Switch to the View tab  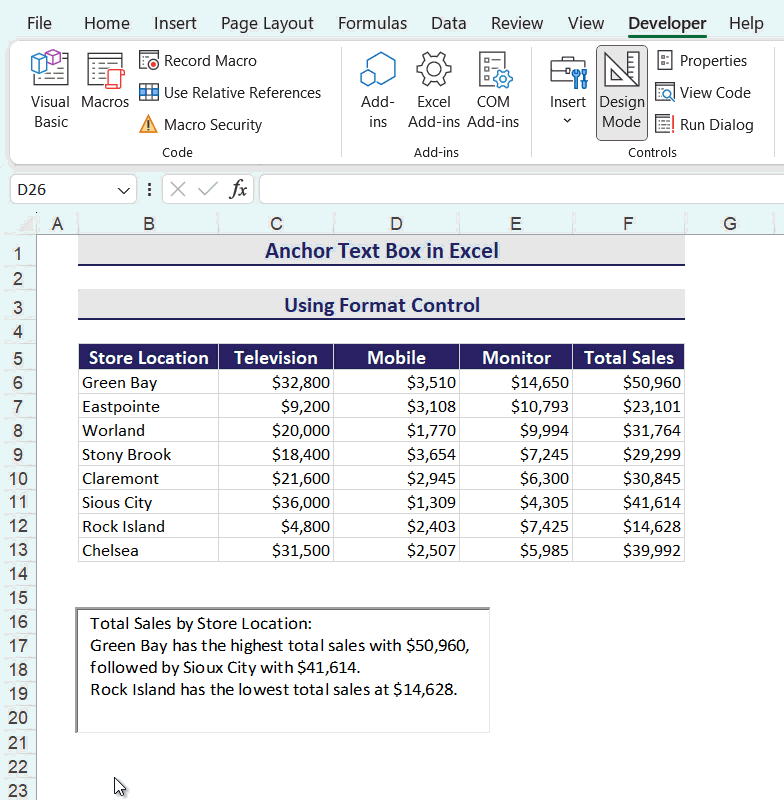coord(586,23)
